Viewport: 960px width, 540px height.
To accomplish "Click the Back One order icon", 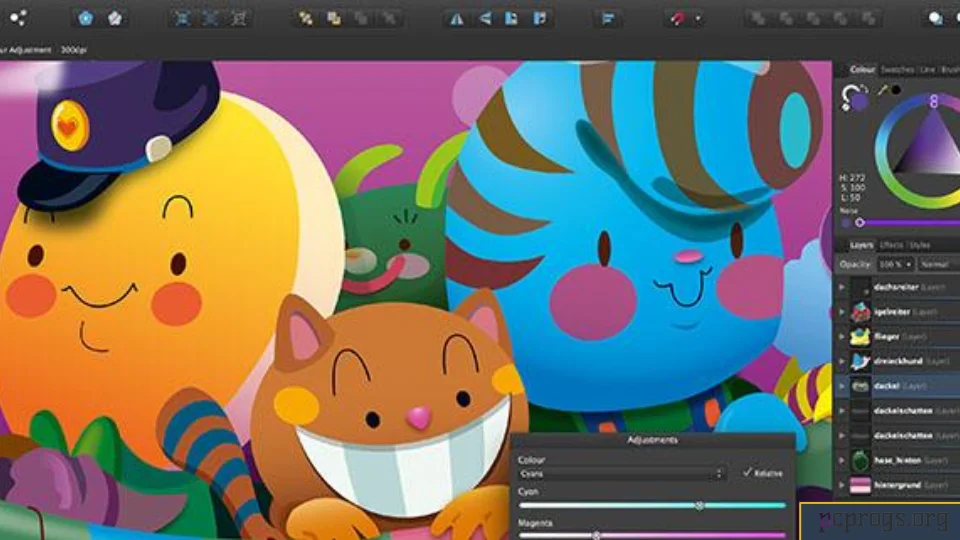I will coord(334,18).
